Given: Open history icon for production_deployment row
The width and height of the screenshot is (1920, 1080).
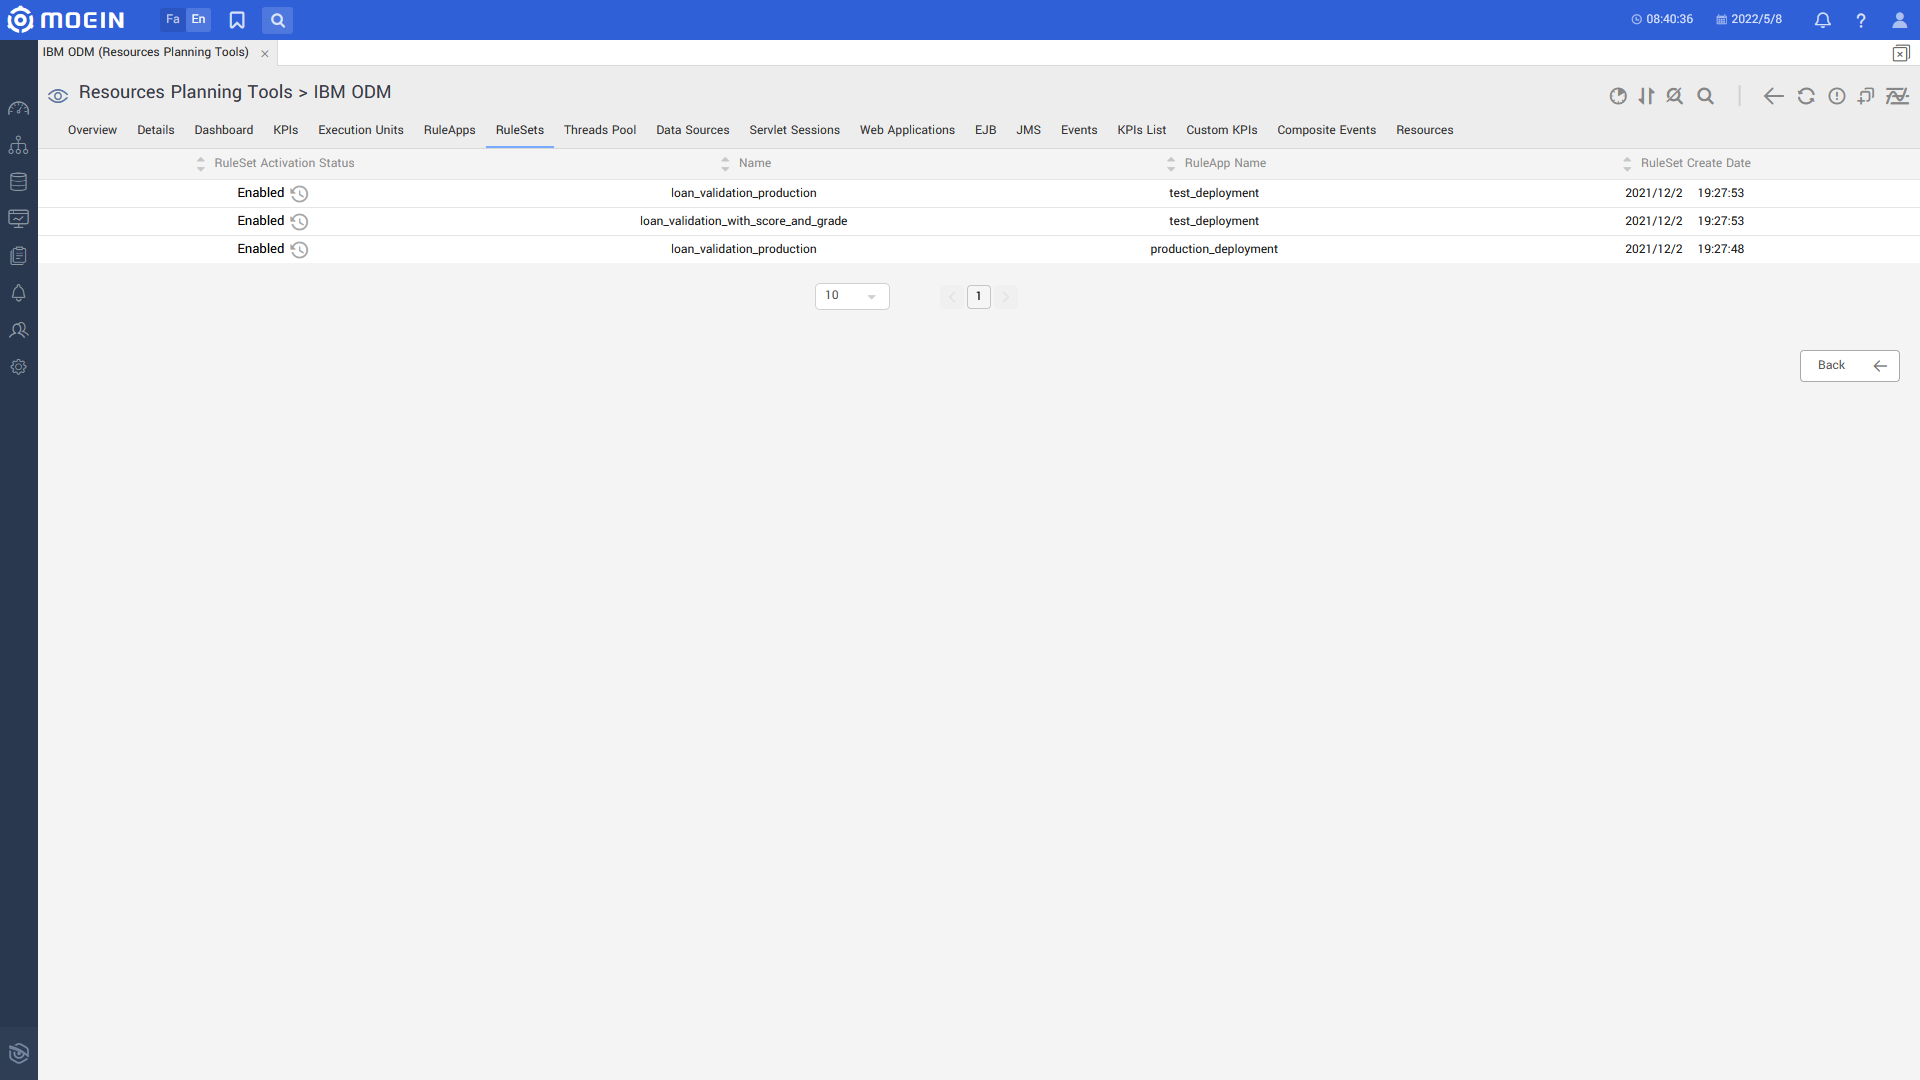Looking at the screenshot, I should (299, 250).
